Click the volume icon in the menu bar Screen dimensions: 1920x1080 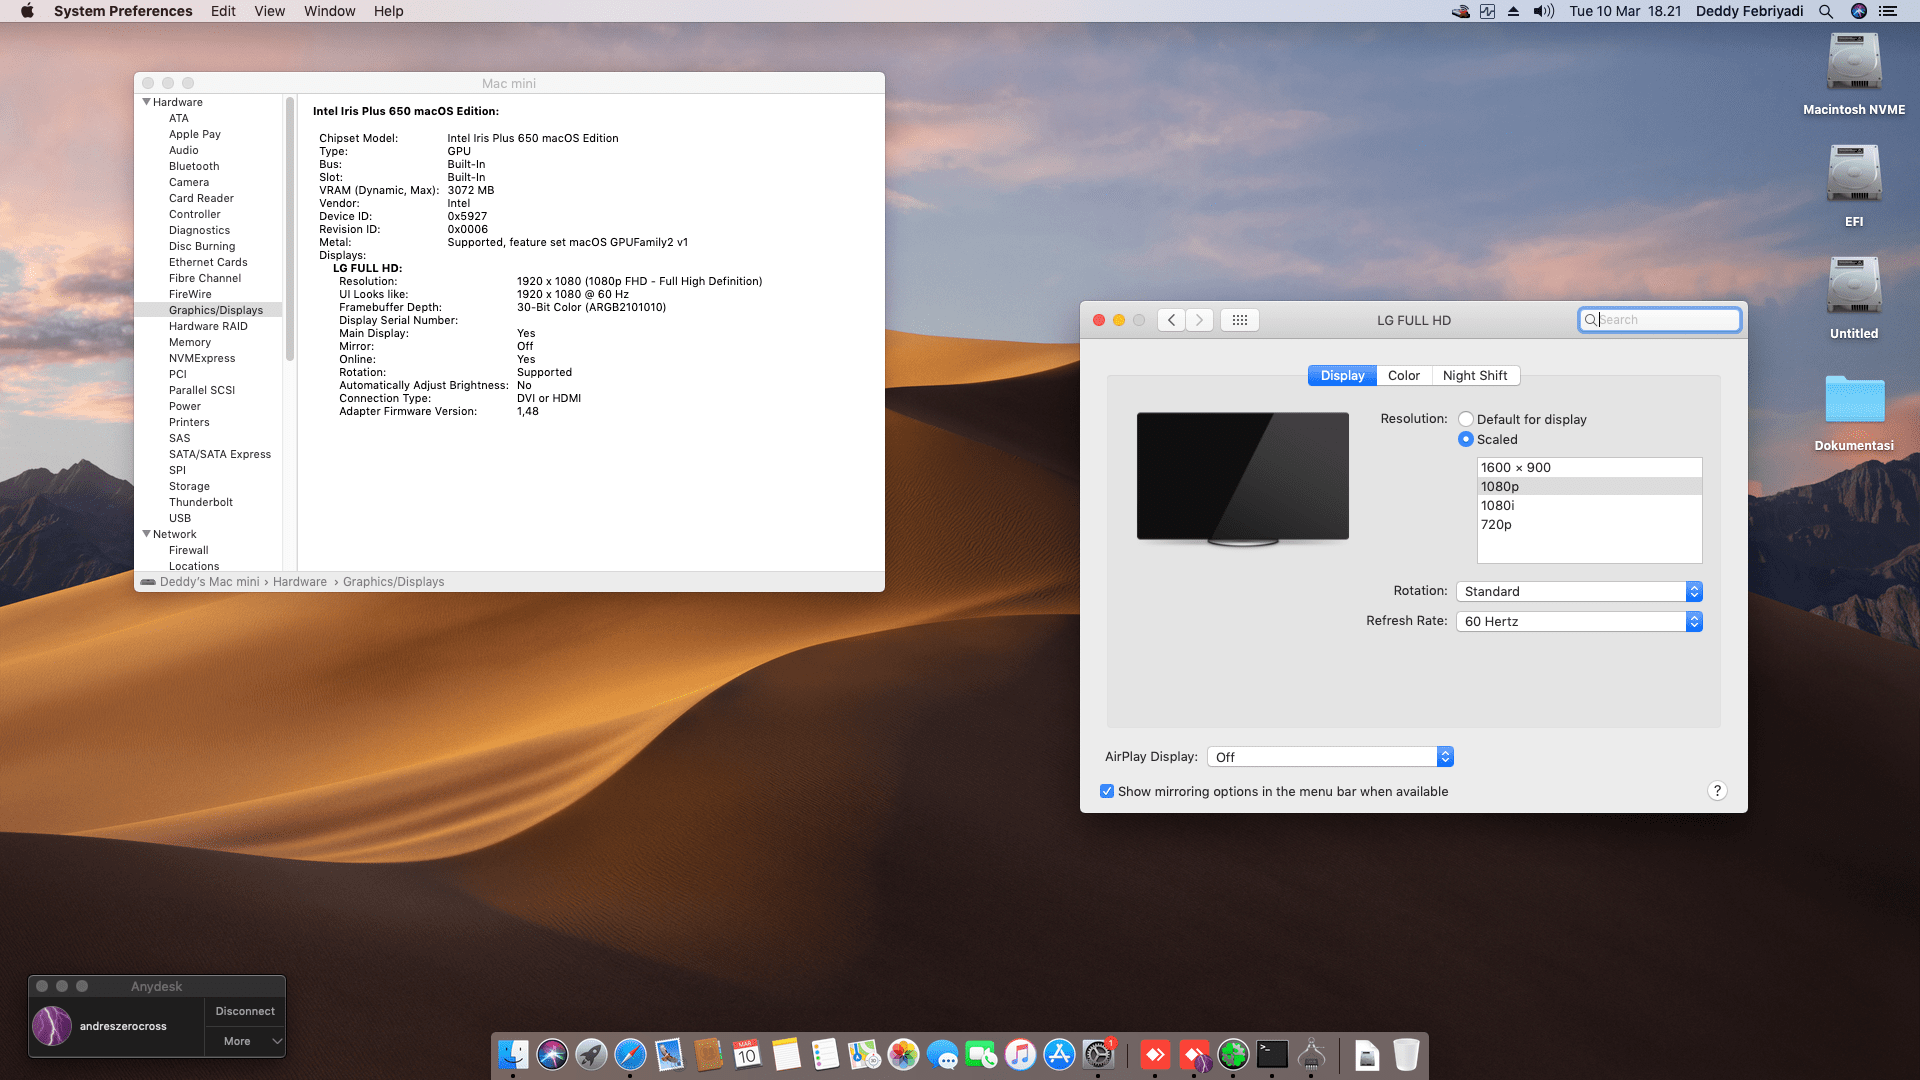point(1541,11)
